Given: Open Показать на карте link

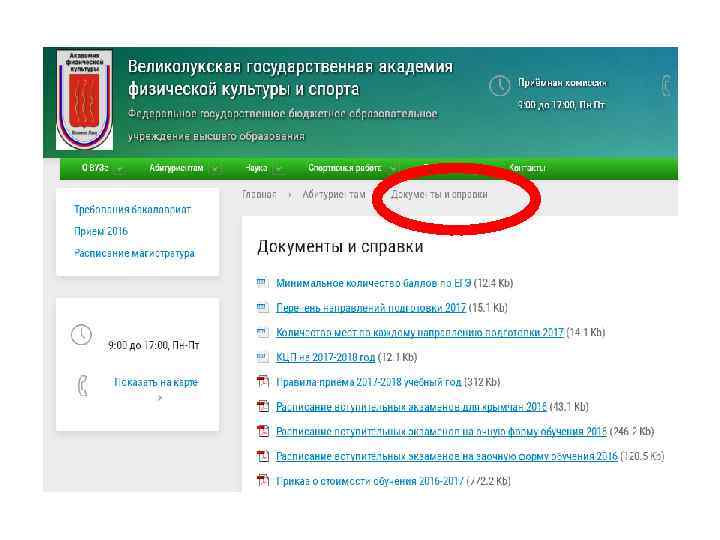Looking at the screenshot, I should (156, 382).
